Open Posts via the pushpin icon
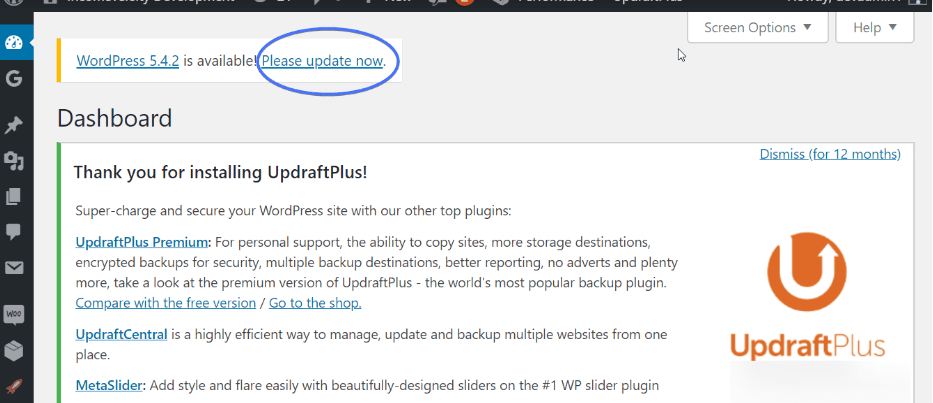Screen dimensions: 933x403 13,125
